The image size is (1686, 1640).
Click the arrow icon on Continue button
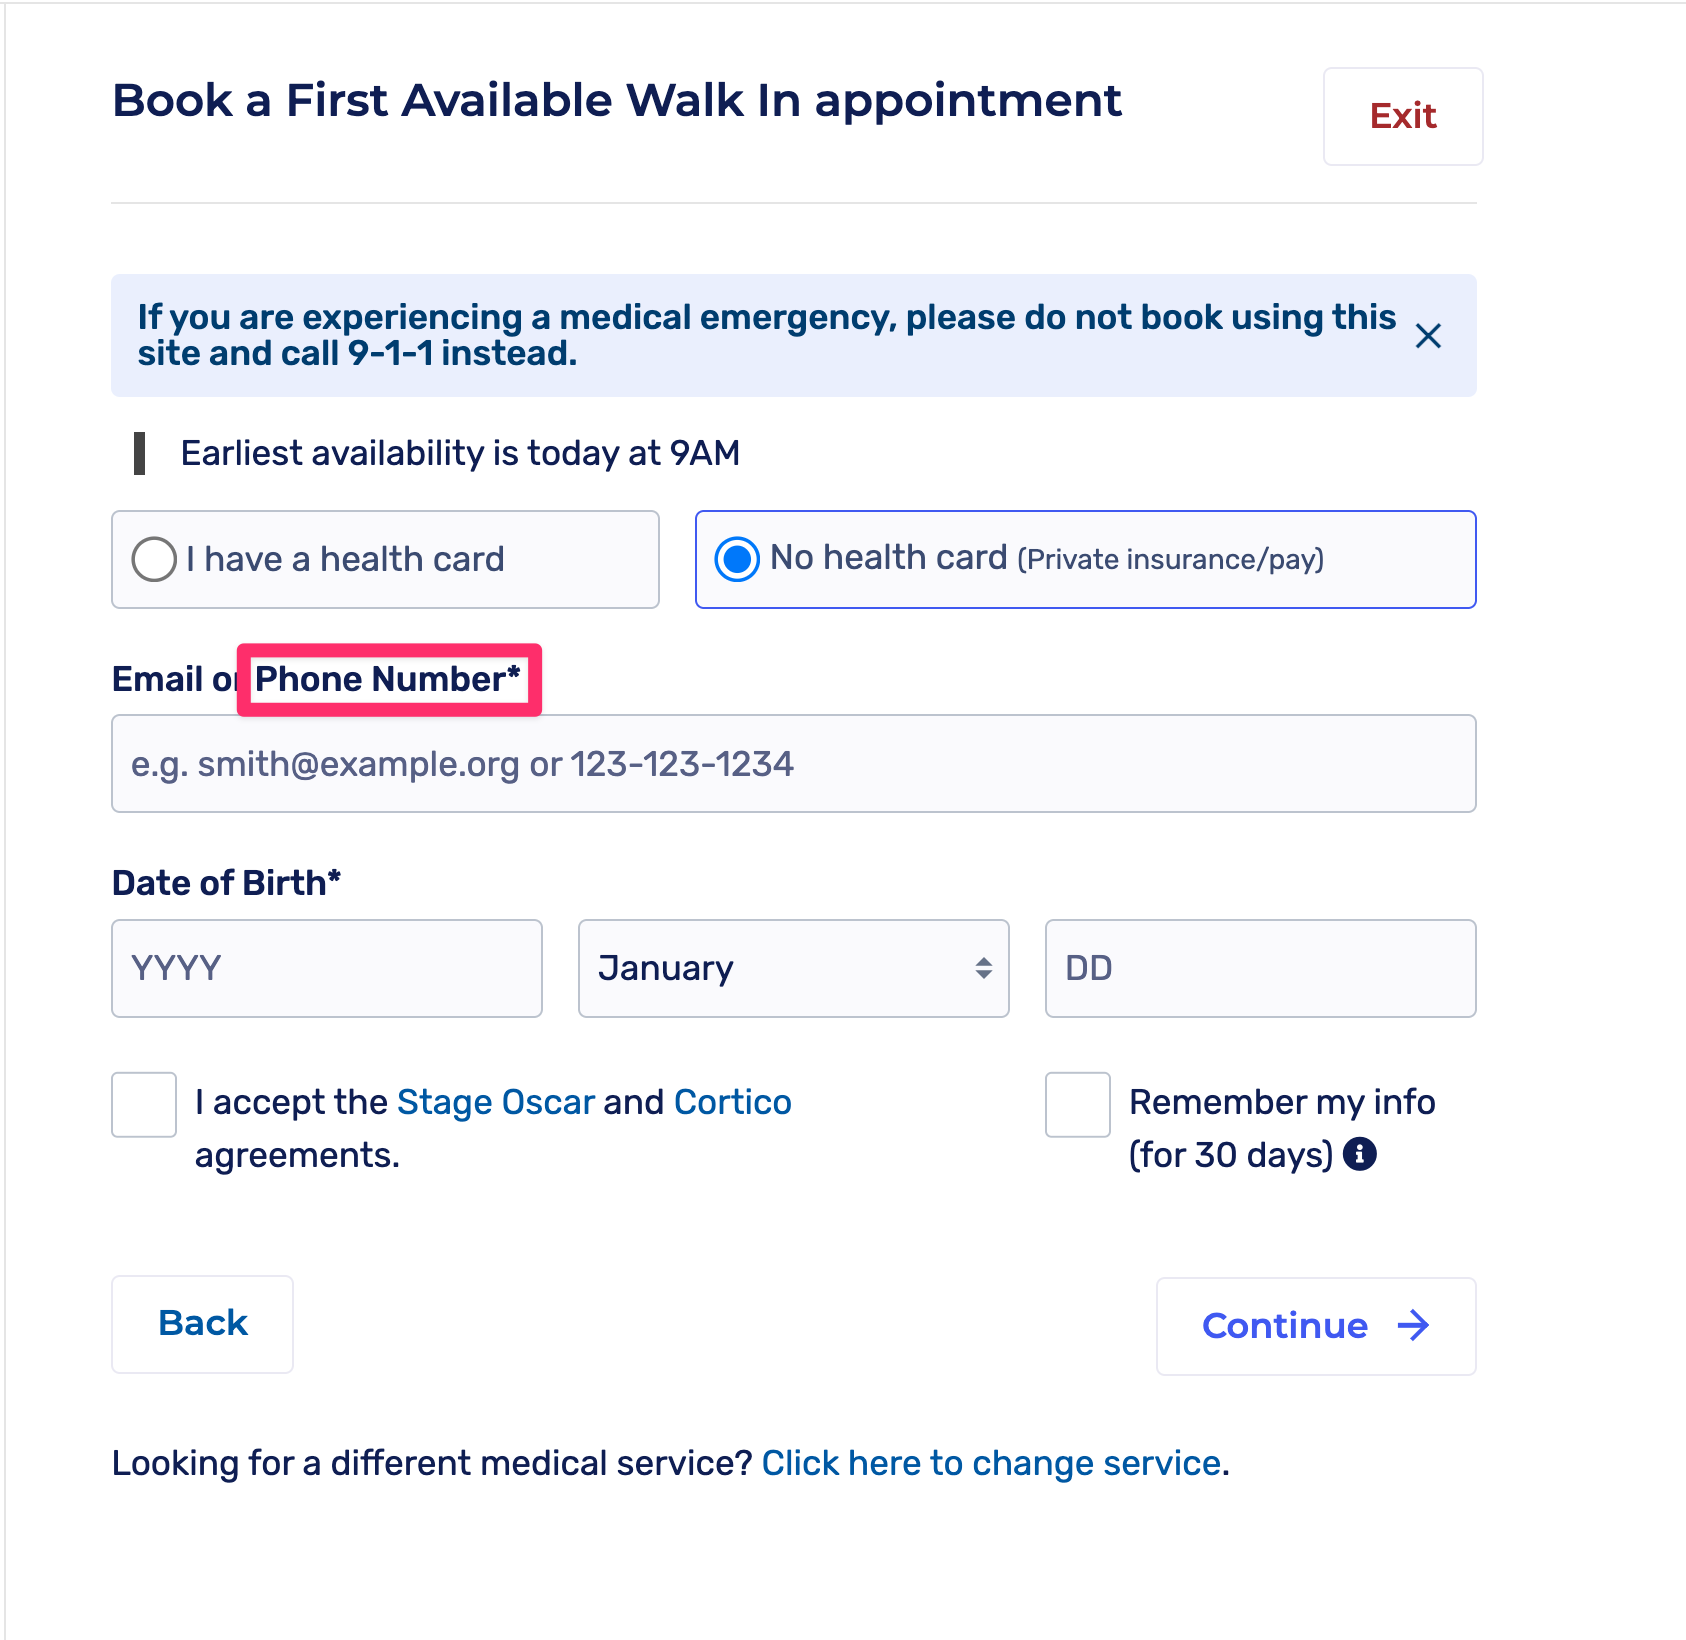click(x=1413, y=1326)
